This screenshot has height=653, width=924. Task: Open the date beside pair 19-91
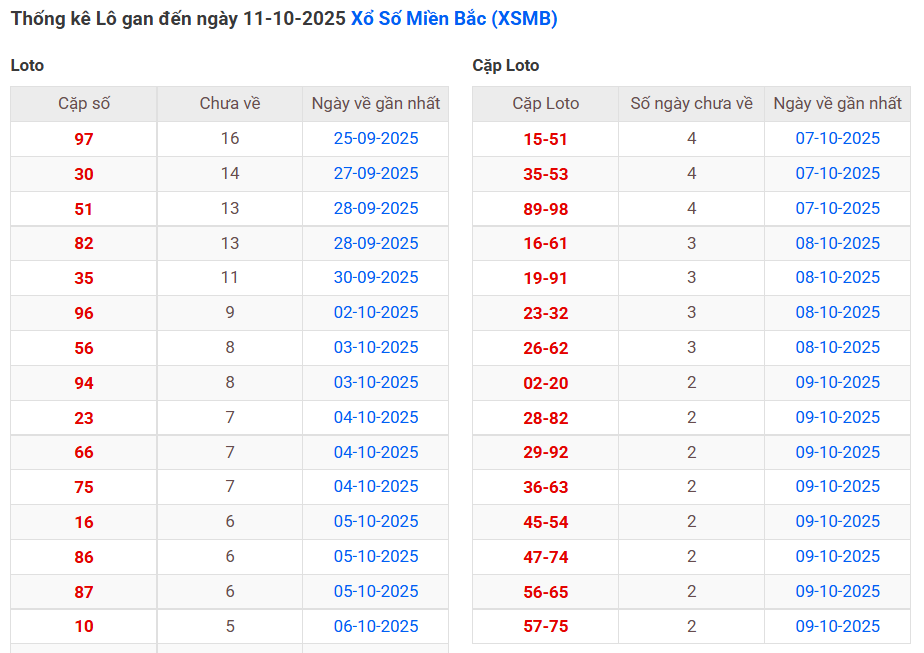pyautogui.click(x=838, y=278)
